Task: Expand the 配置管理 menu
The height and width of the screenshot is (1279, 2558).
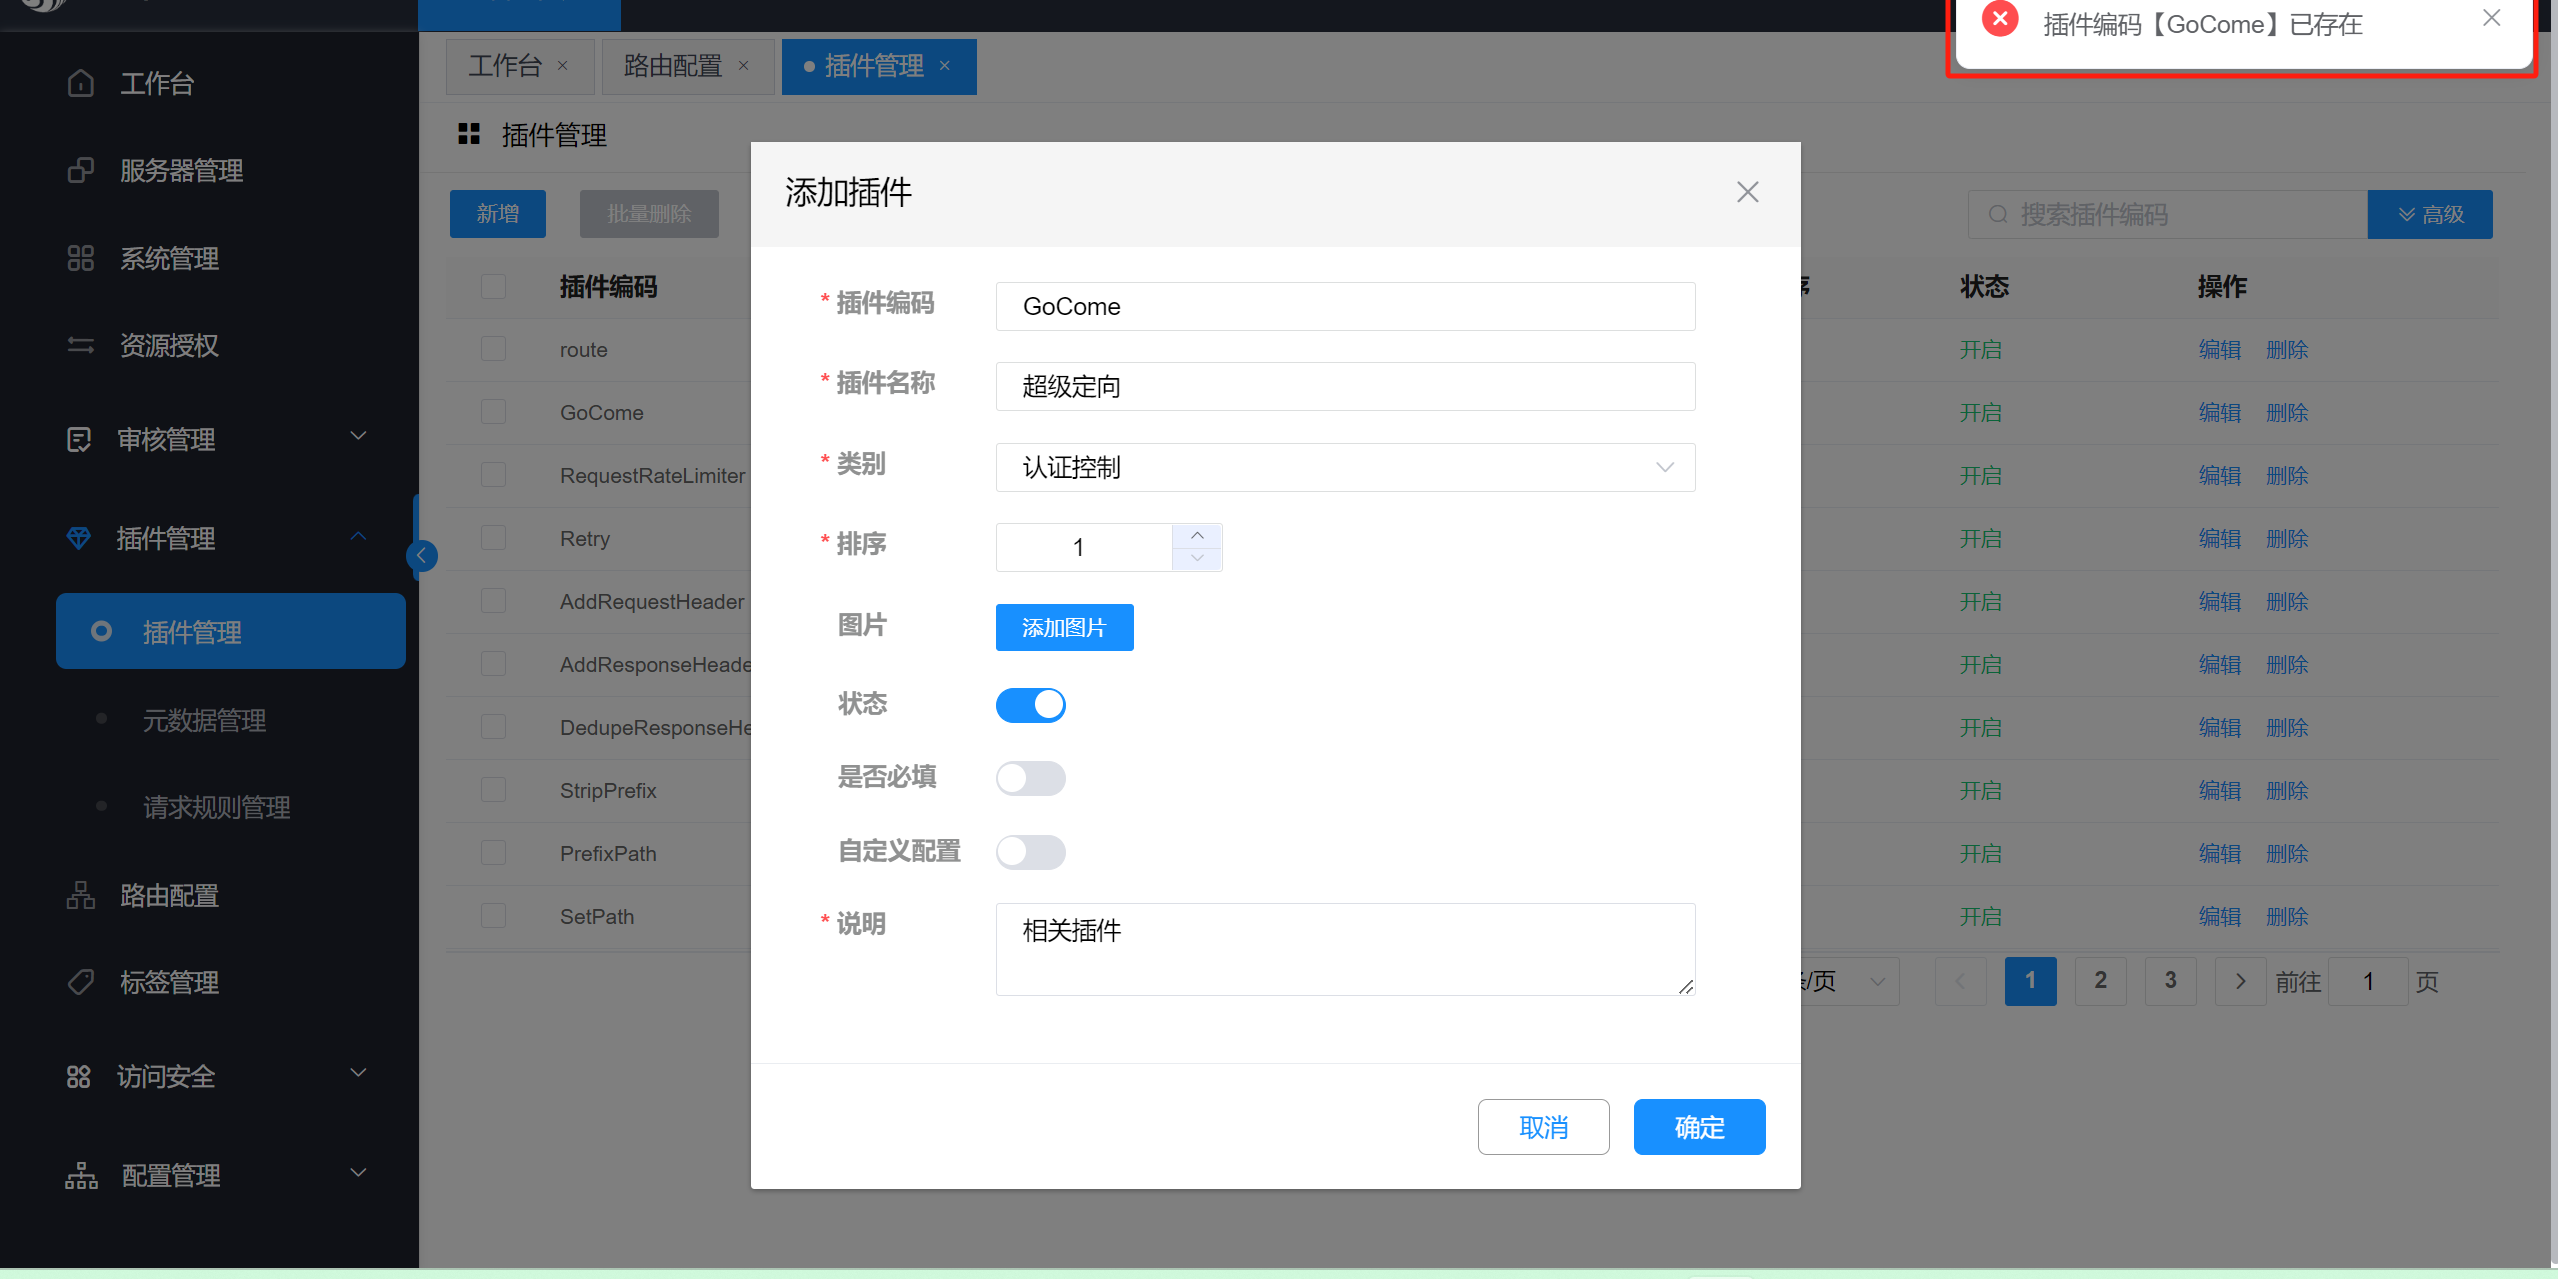Action: (358, 1172)
